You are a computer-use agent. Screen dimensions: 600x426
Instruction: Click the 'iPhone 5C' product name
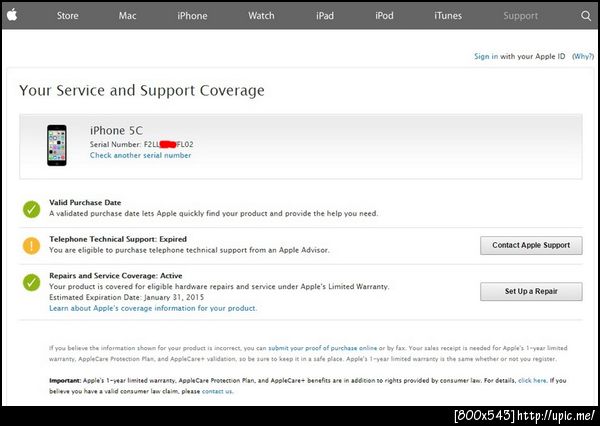[116, 130]
